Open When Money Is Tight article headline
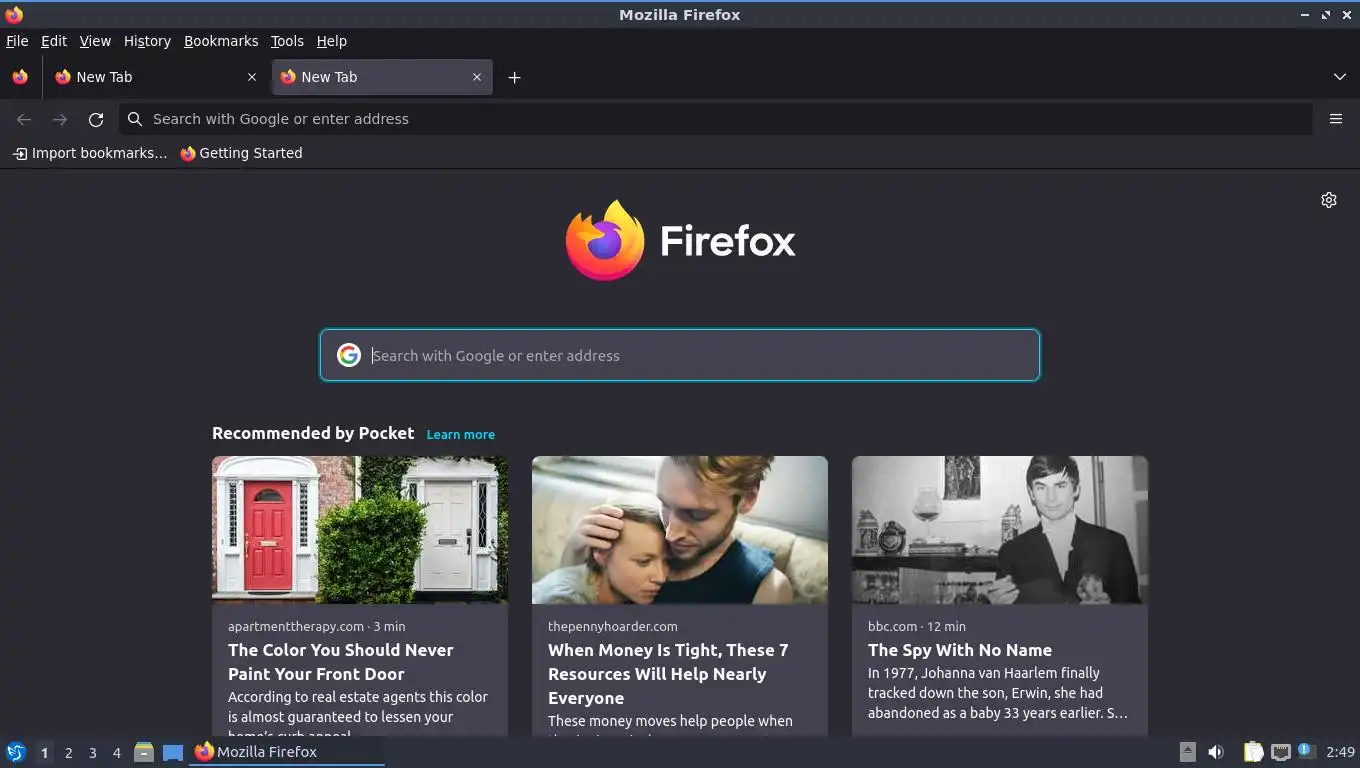 pos(668,674)
